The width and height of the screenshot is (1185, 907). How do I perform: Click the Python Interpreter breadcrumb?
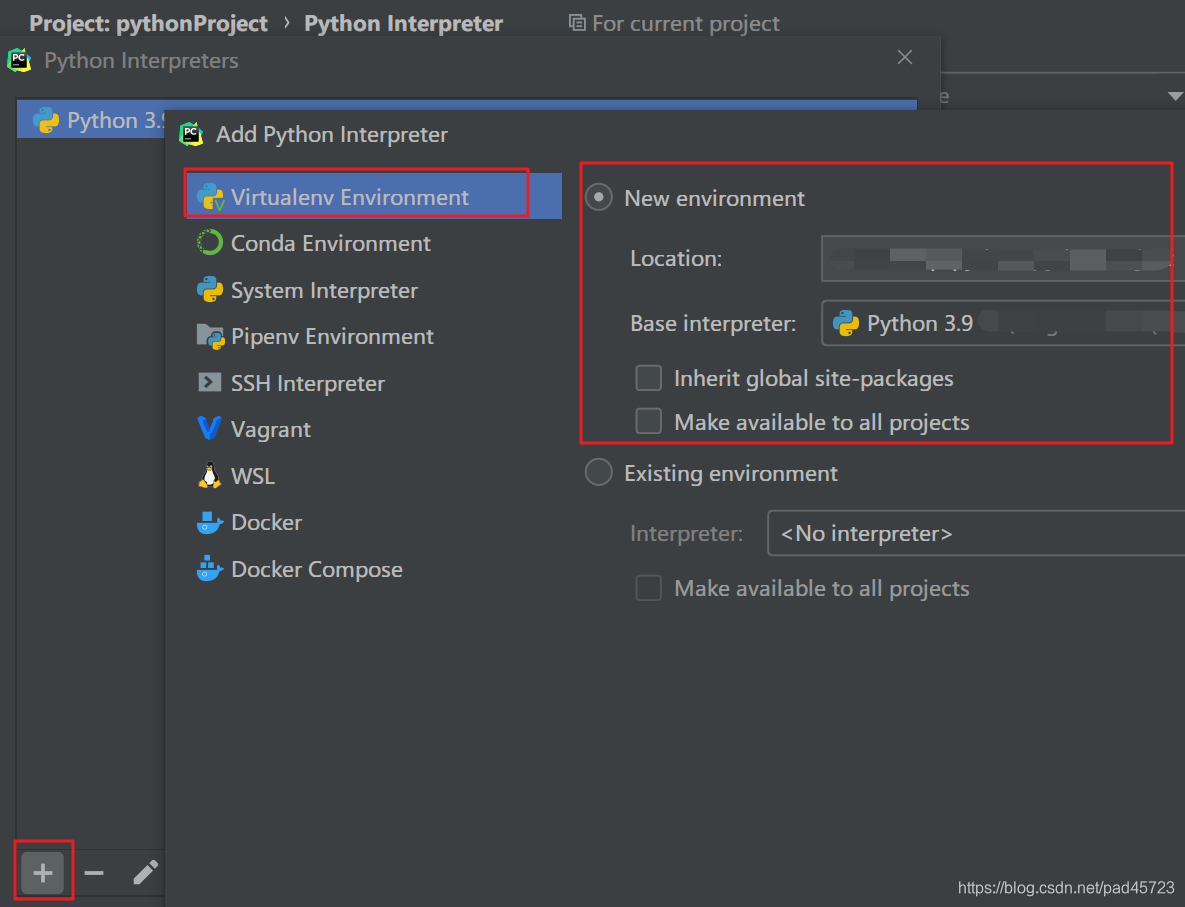[x=403, y=22]
